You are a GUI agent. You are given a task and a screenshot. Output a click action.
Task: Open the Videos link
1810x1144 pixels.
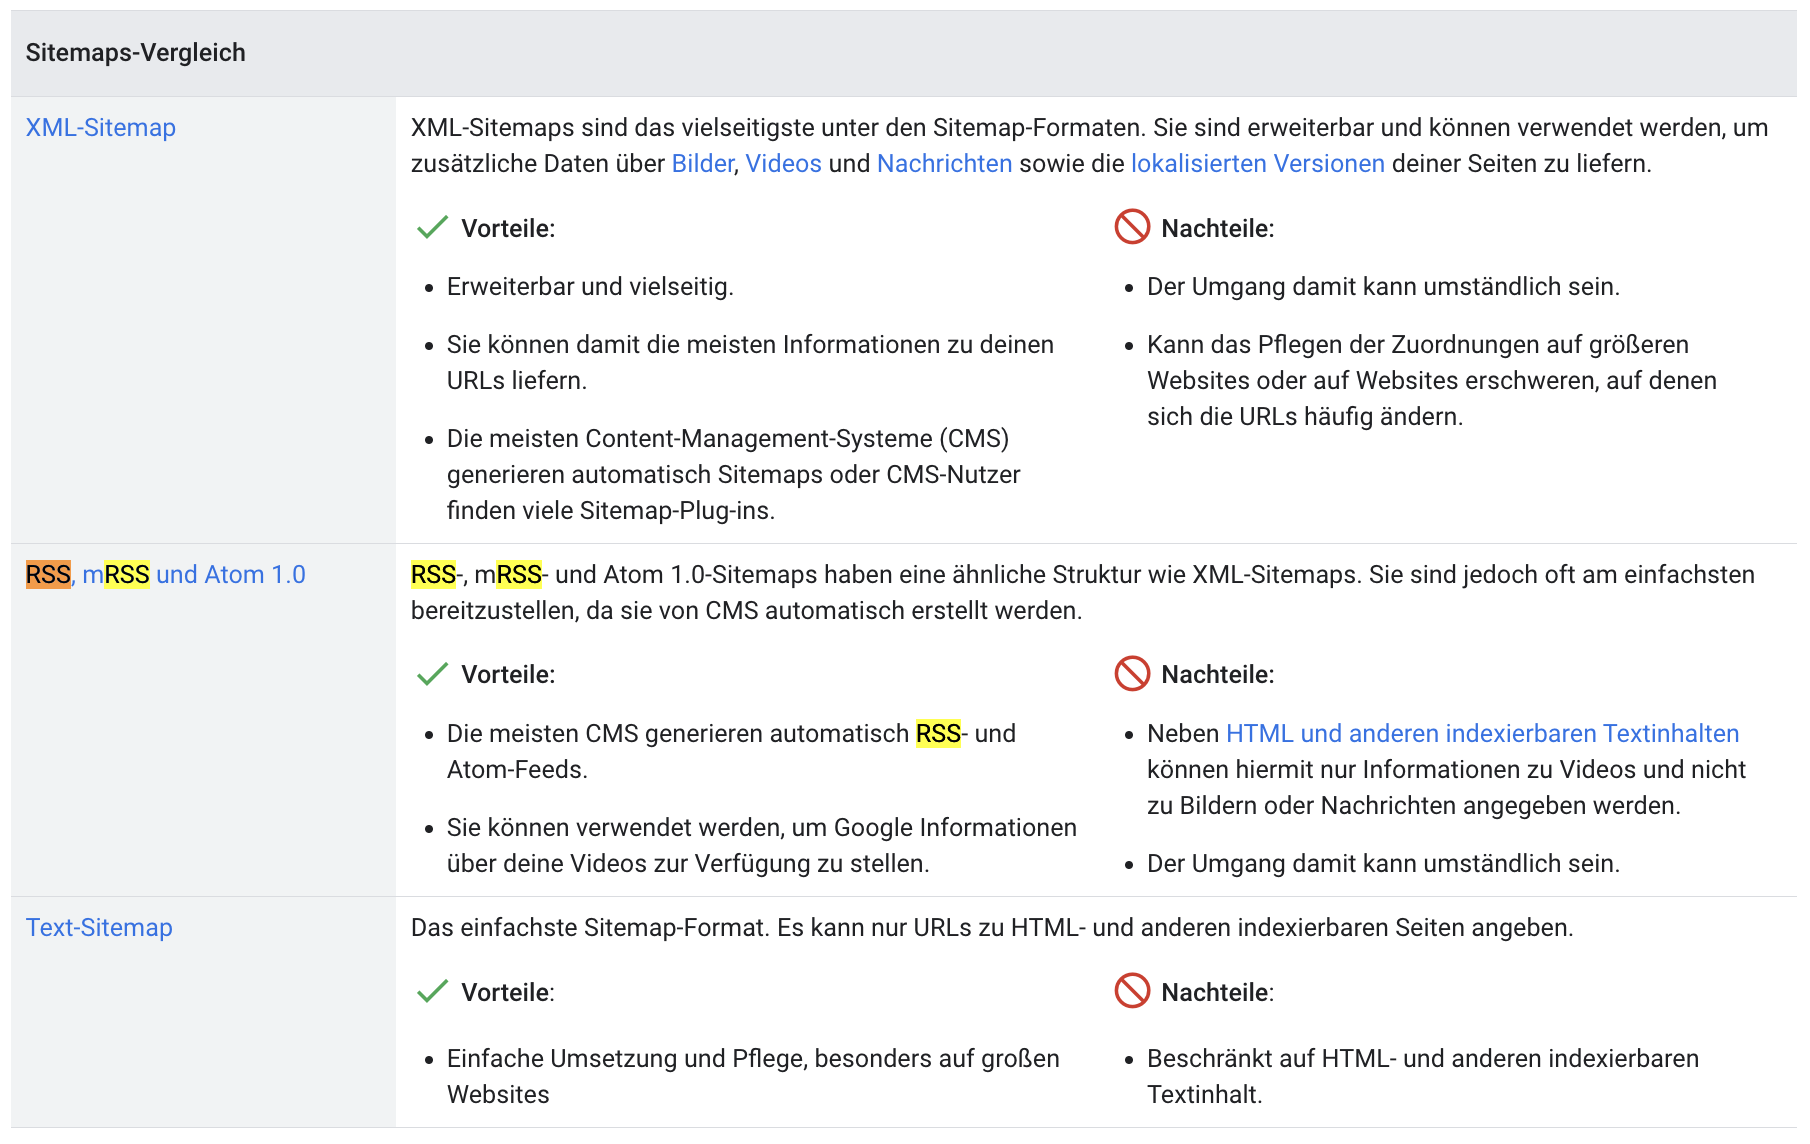(x=784, y=163)
